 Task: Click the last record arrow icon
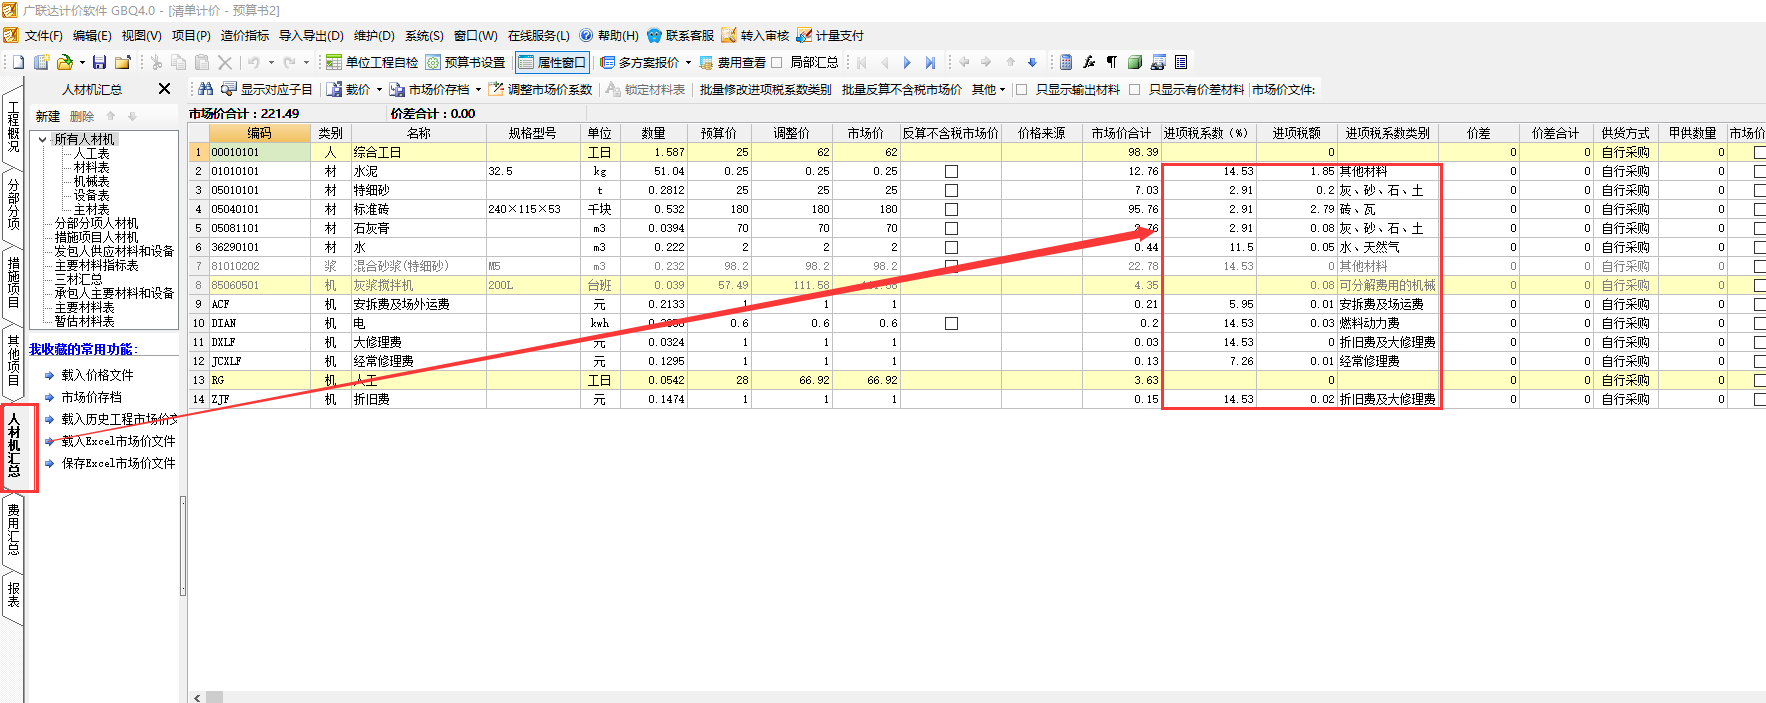pyautogui.click(x=930, y=62)
